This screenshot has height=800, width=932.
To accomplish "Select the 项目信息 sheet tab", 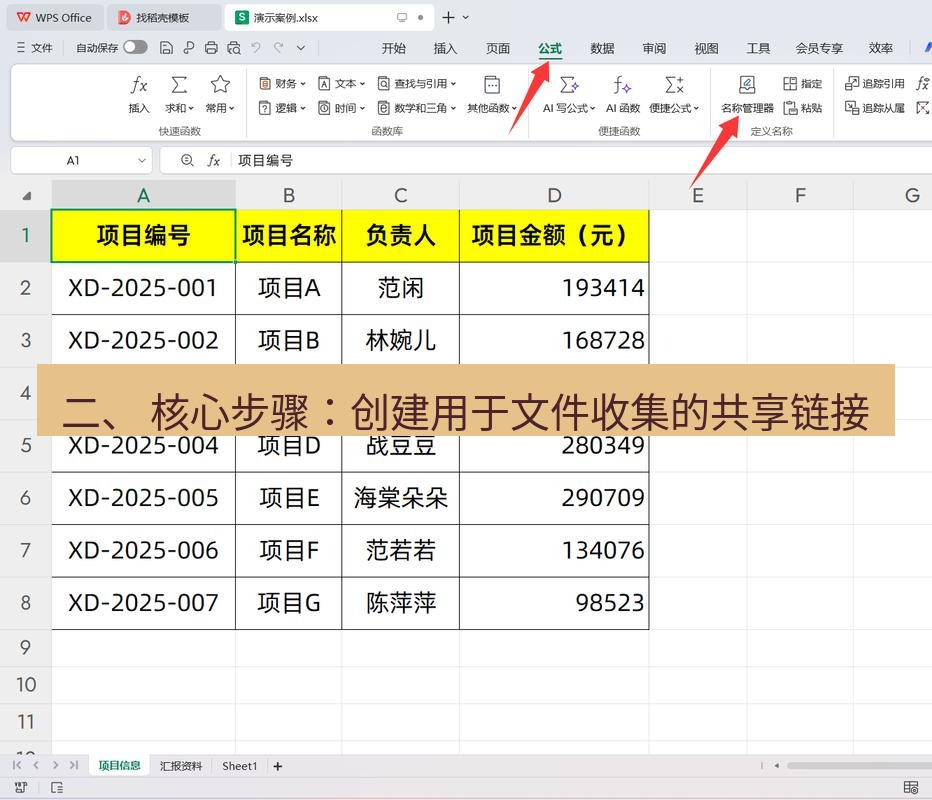I will pyautogui.click(x=119, y=766).
